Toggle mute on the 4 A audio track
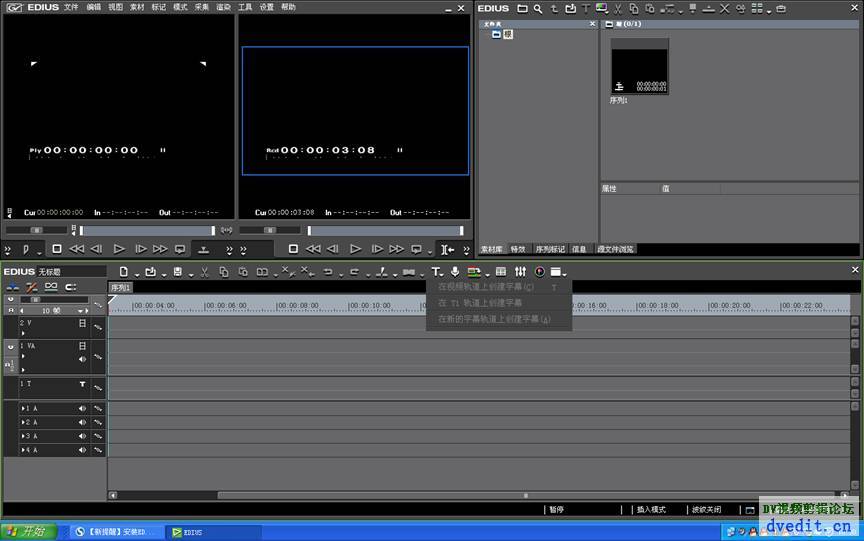The height and width of the screenshot is (541, 864). (x=82, y=450)
